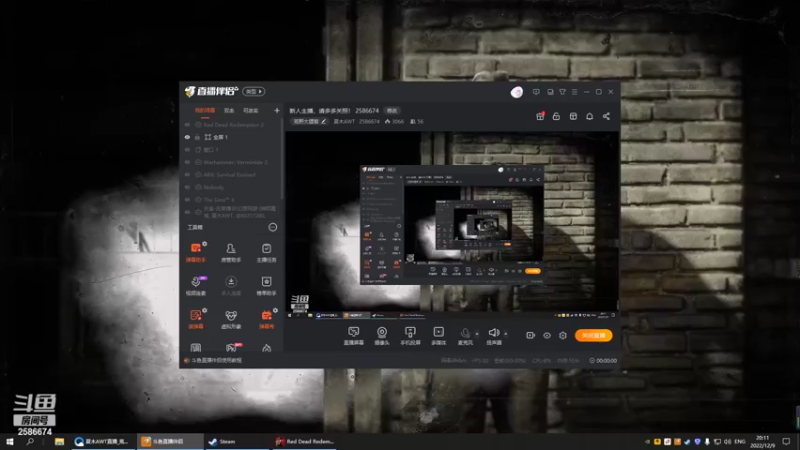Screen dimensions: 800x450
Task: Click the user avatar in title bar
Action: (516, 92)
